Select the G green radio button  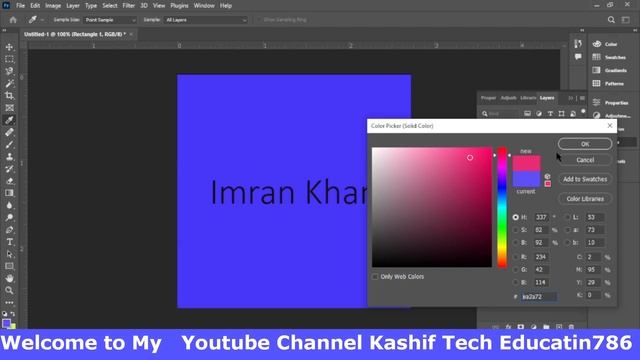tap(516, 270)
